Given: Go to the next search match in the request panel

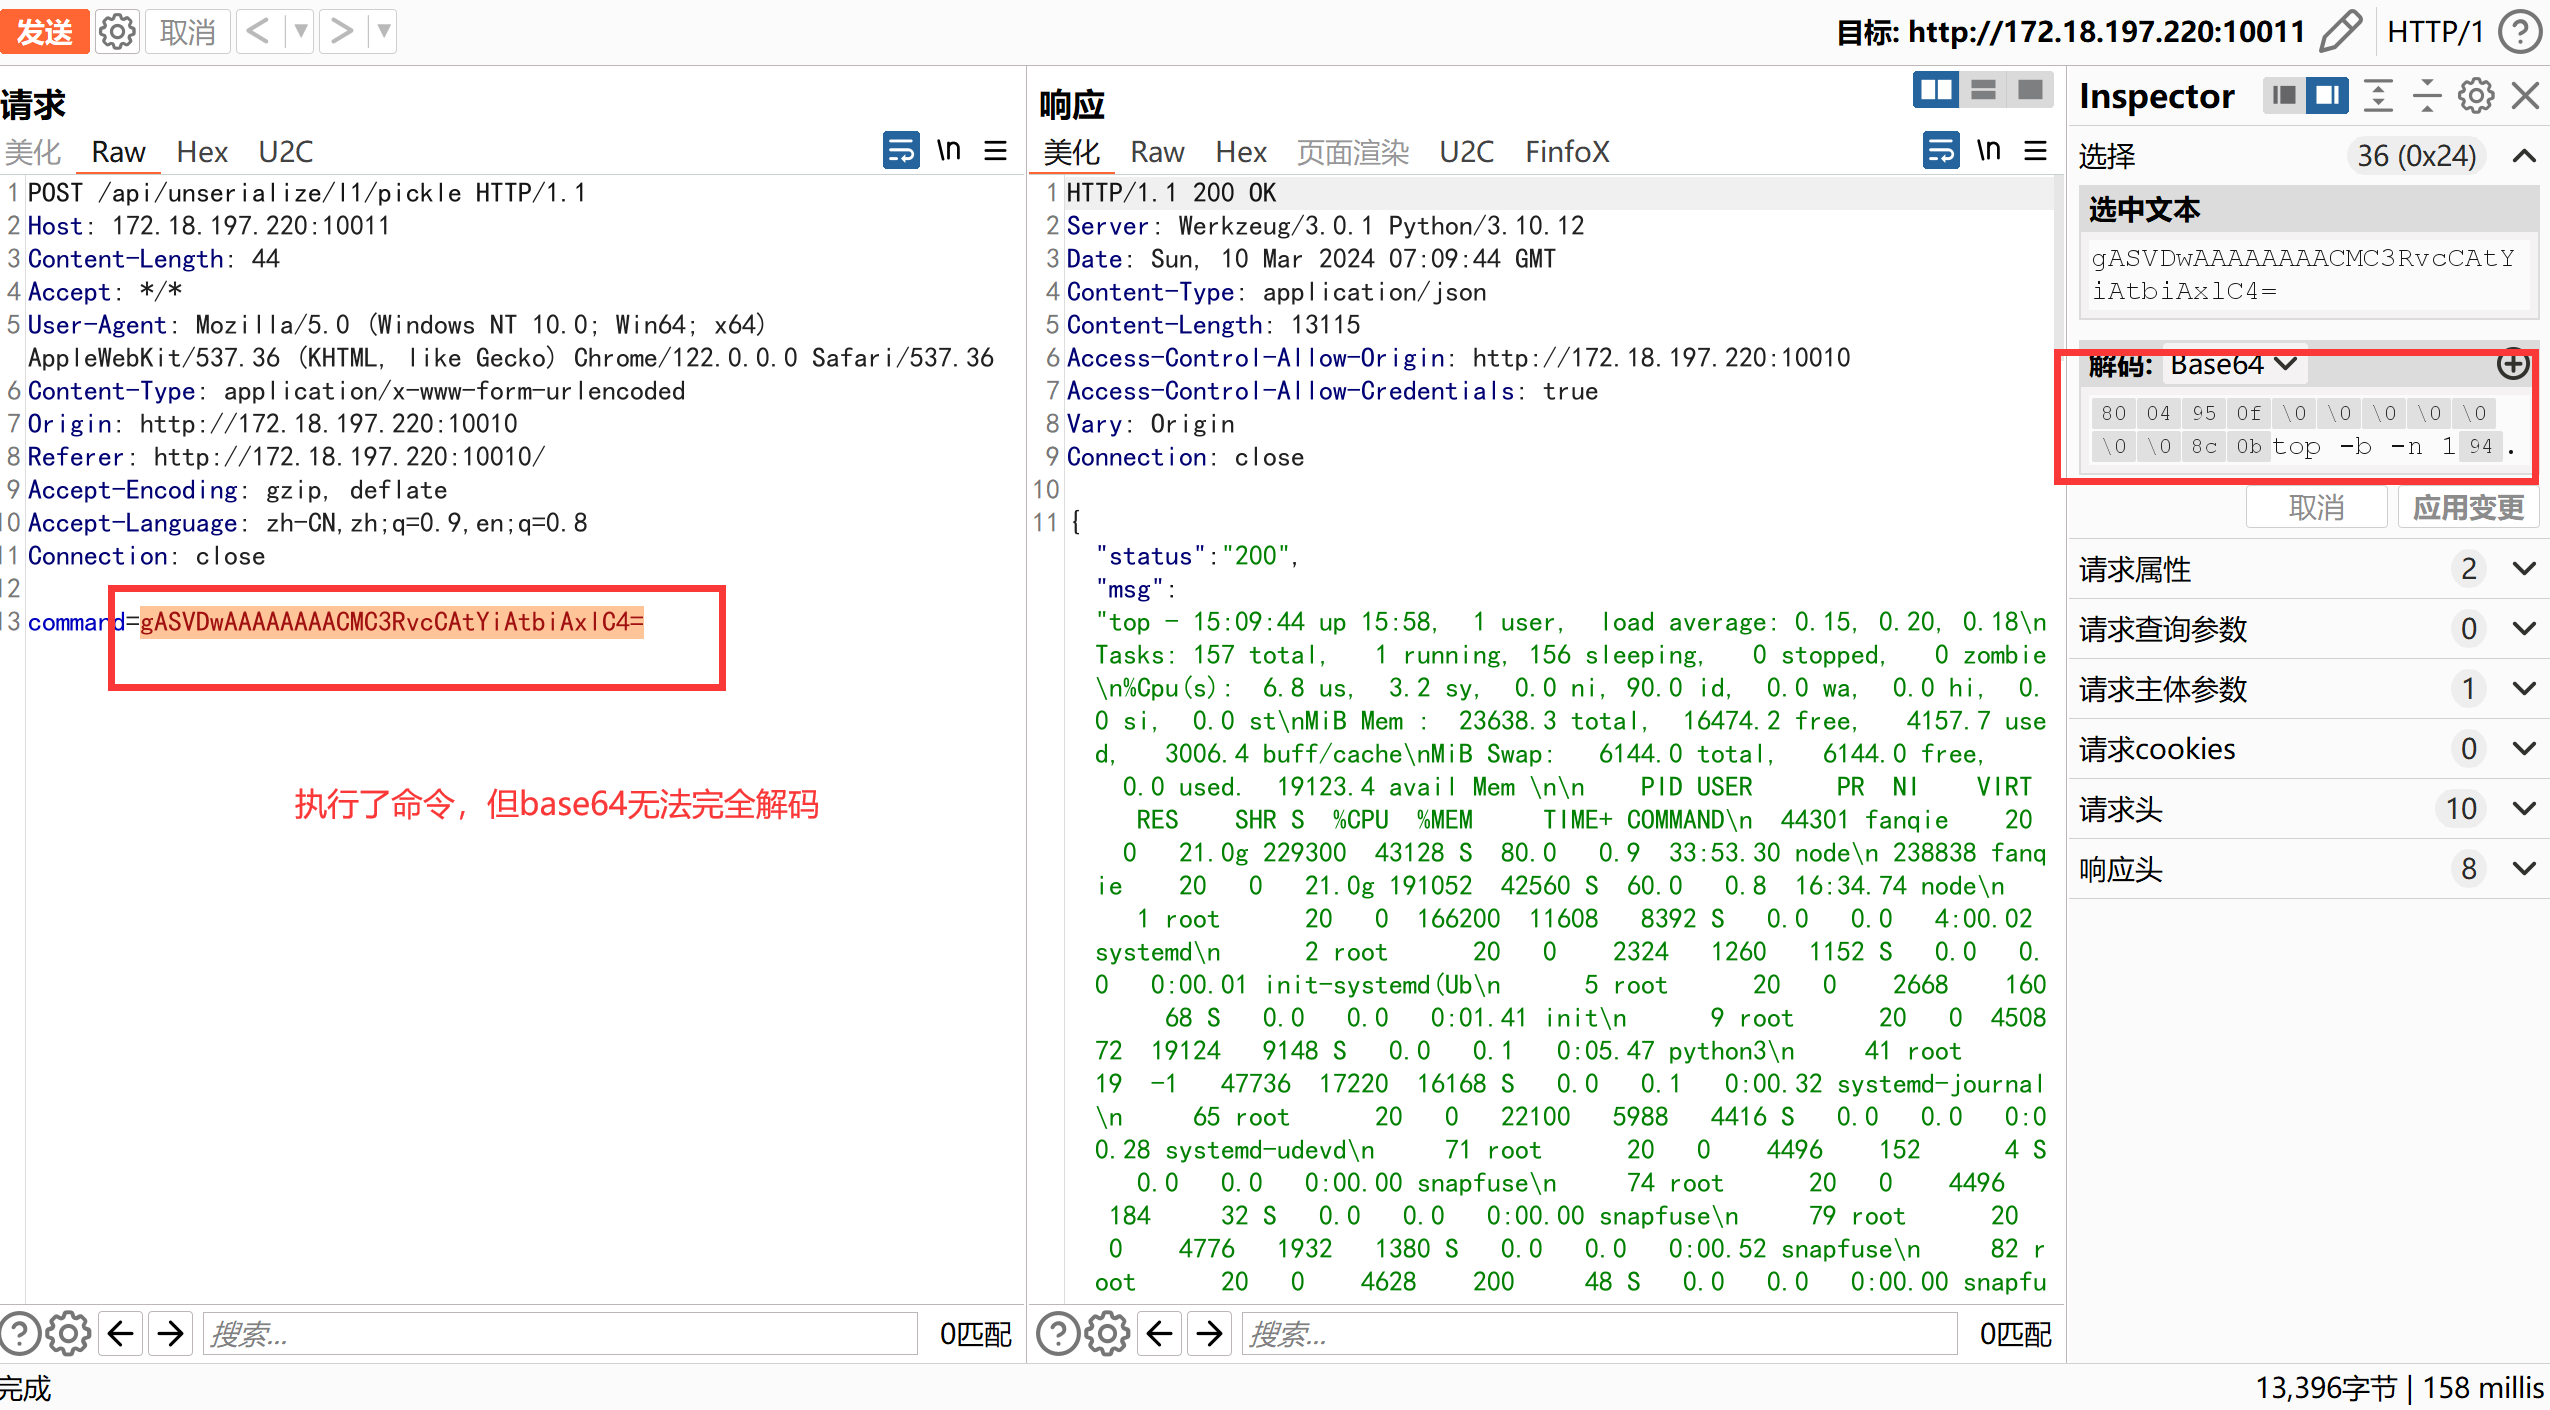Looking at the screenshot, I should click(x=171, y=1333).
